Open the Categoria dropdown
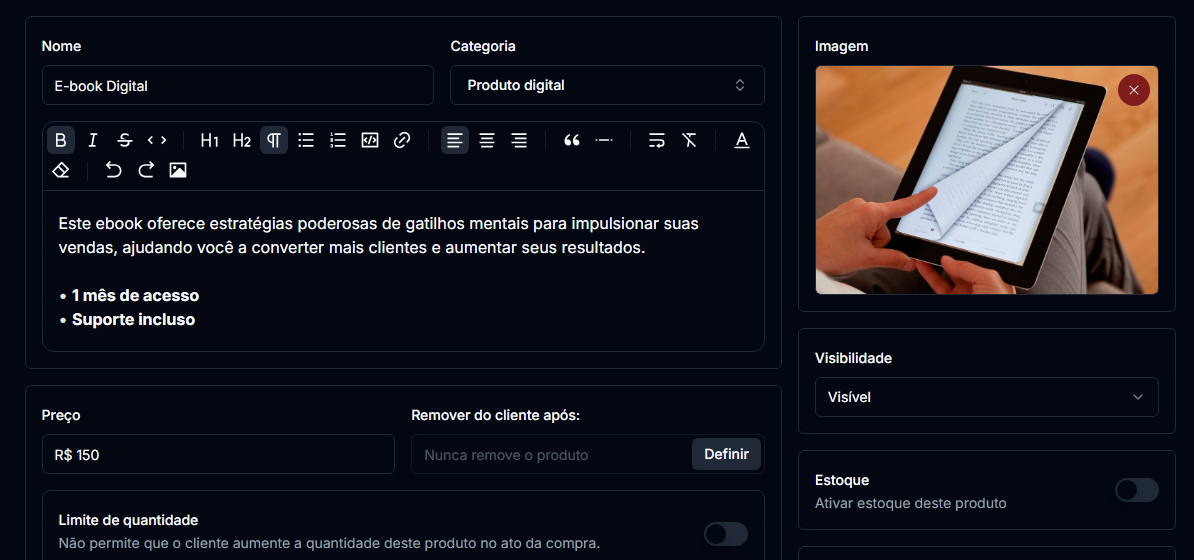 pyautogui.click(x=607, y=85)
